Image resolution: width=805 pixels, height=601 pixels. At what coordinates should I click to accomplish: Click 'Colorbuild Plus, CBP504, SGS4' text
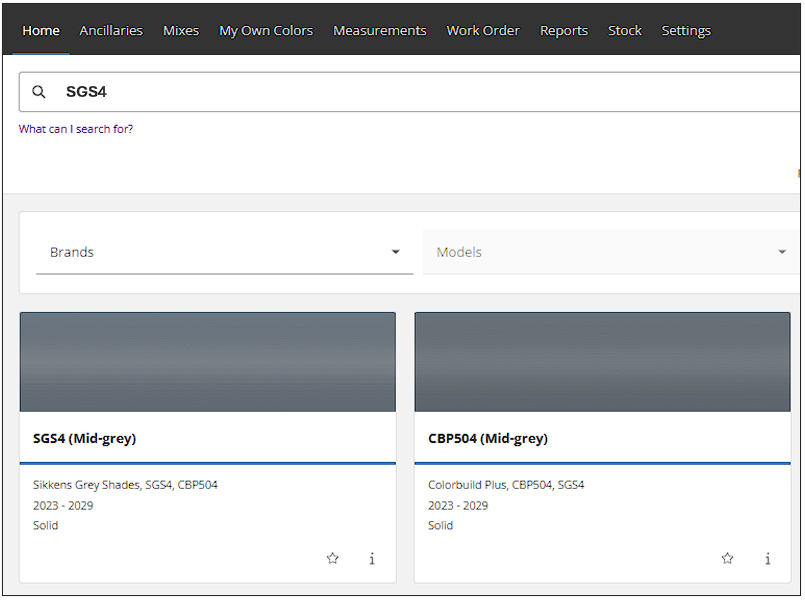pyautogui.click(x=506, y=485)
